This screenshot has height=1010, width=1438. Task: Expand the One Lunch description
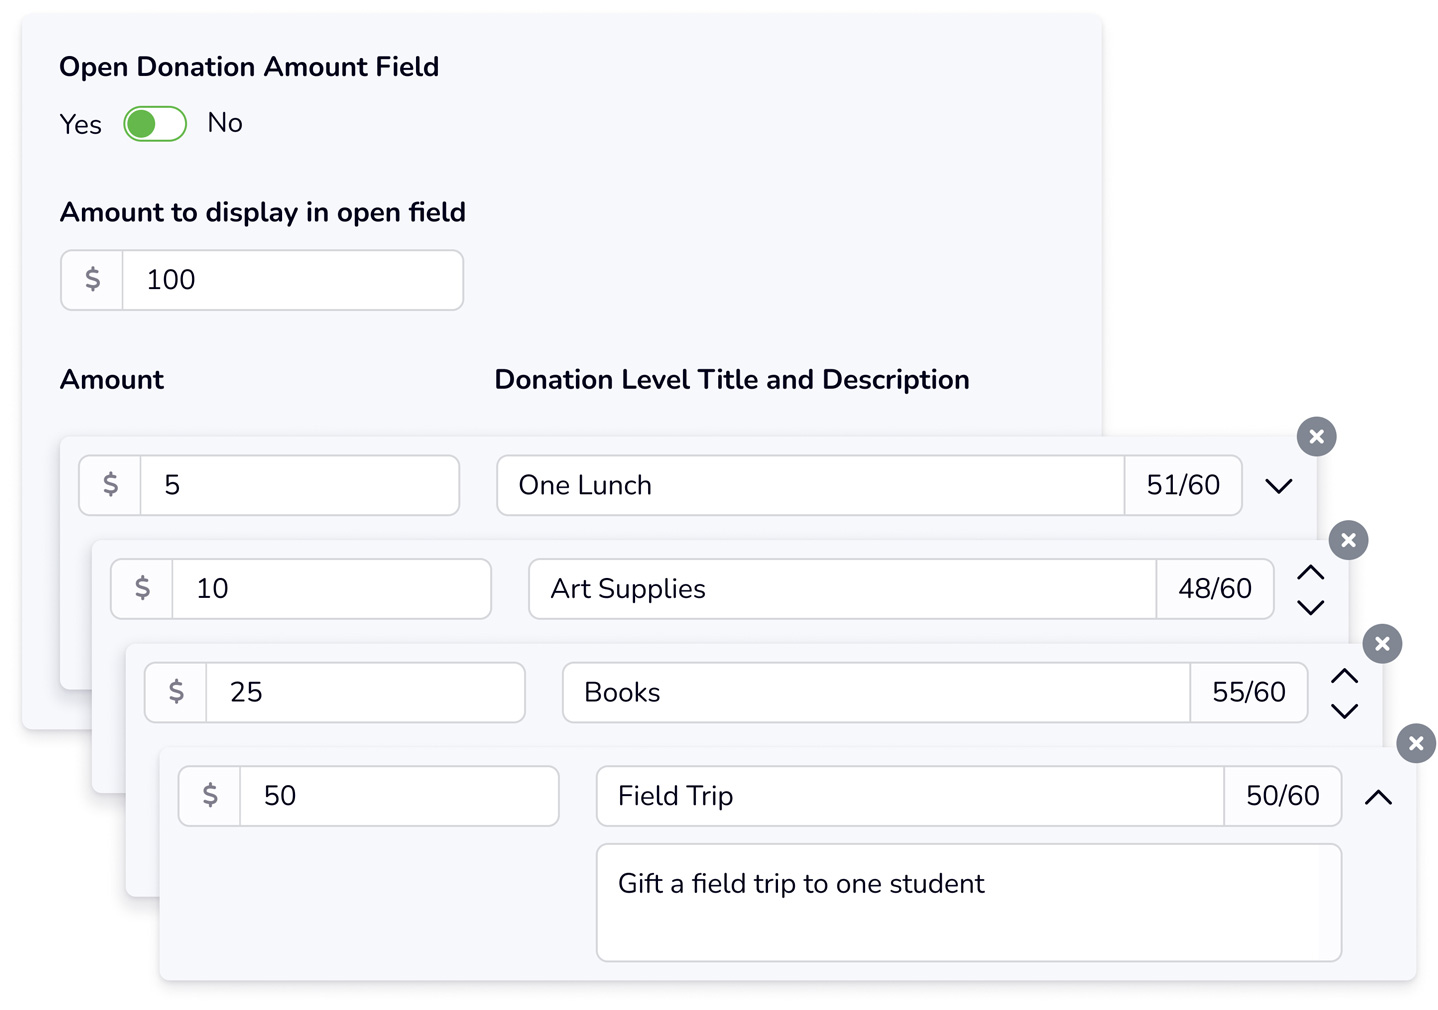tap(1278, 486)
